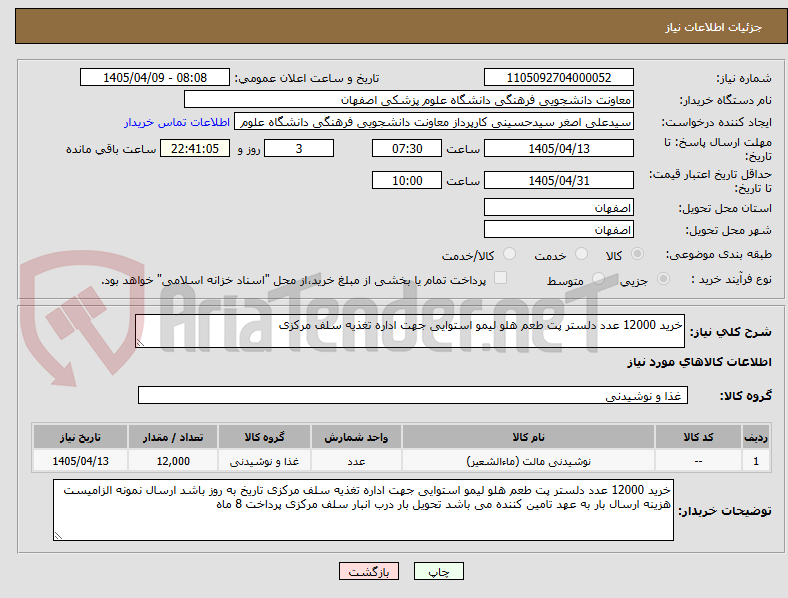788x598 pixels.
Task: Click the ردیف column header
Action: pos(756,437)
